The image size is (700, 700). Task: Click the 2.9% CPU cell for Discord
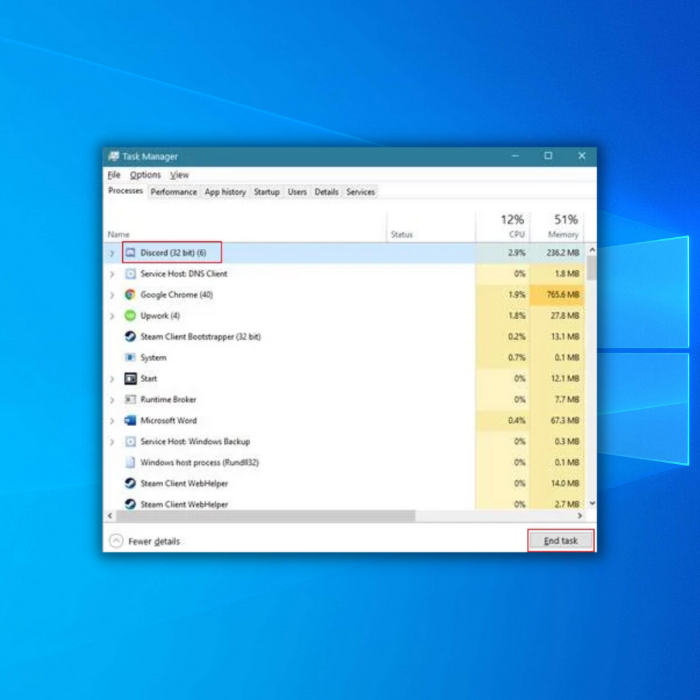click(503, 253)
